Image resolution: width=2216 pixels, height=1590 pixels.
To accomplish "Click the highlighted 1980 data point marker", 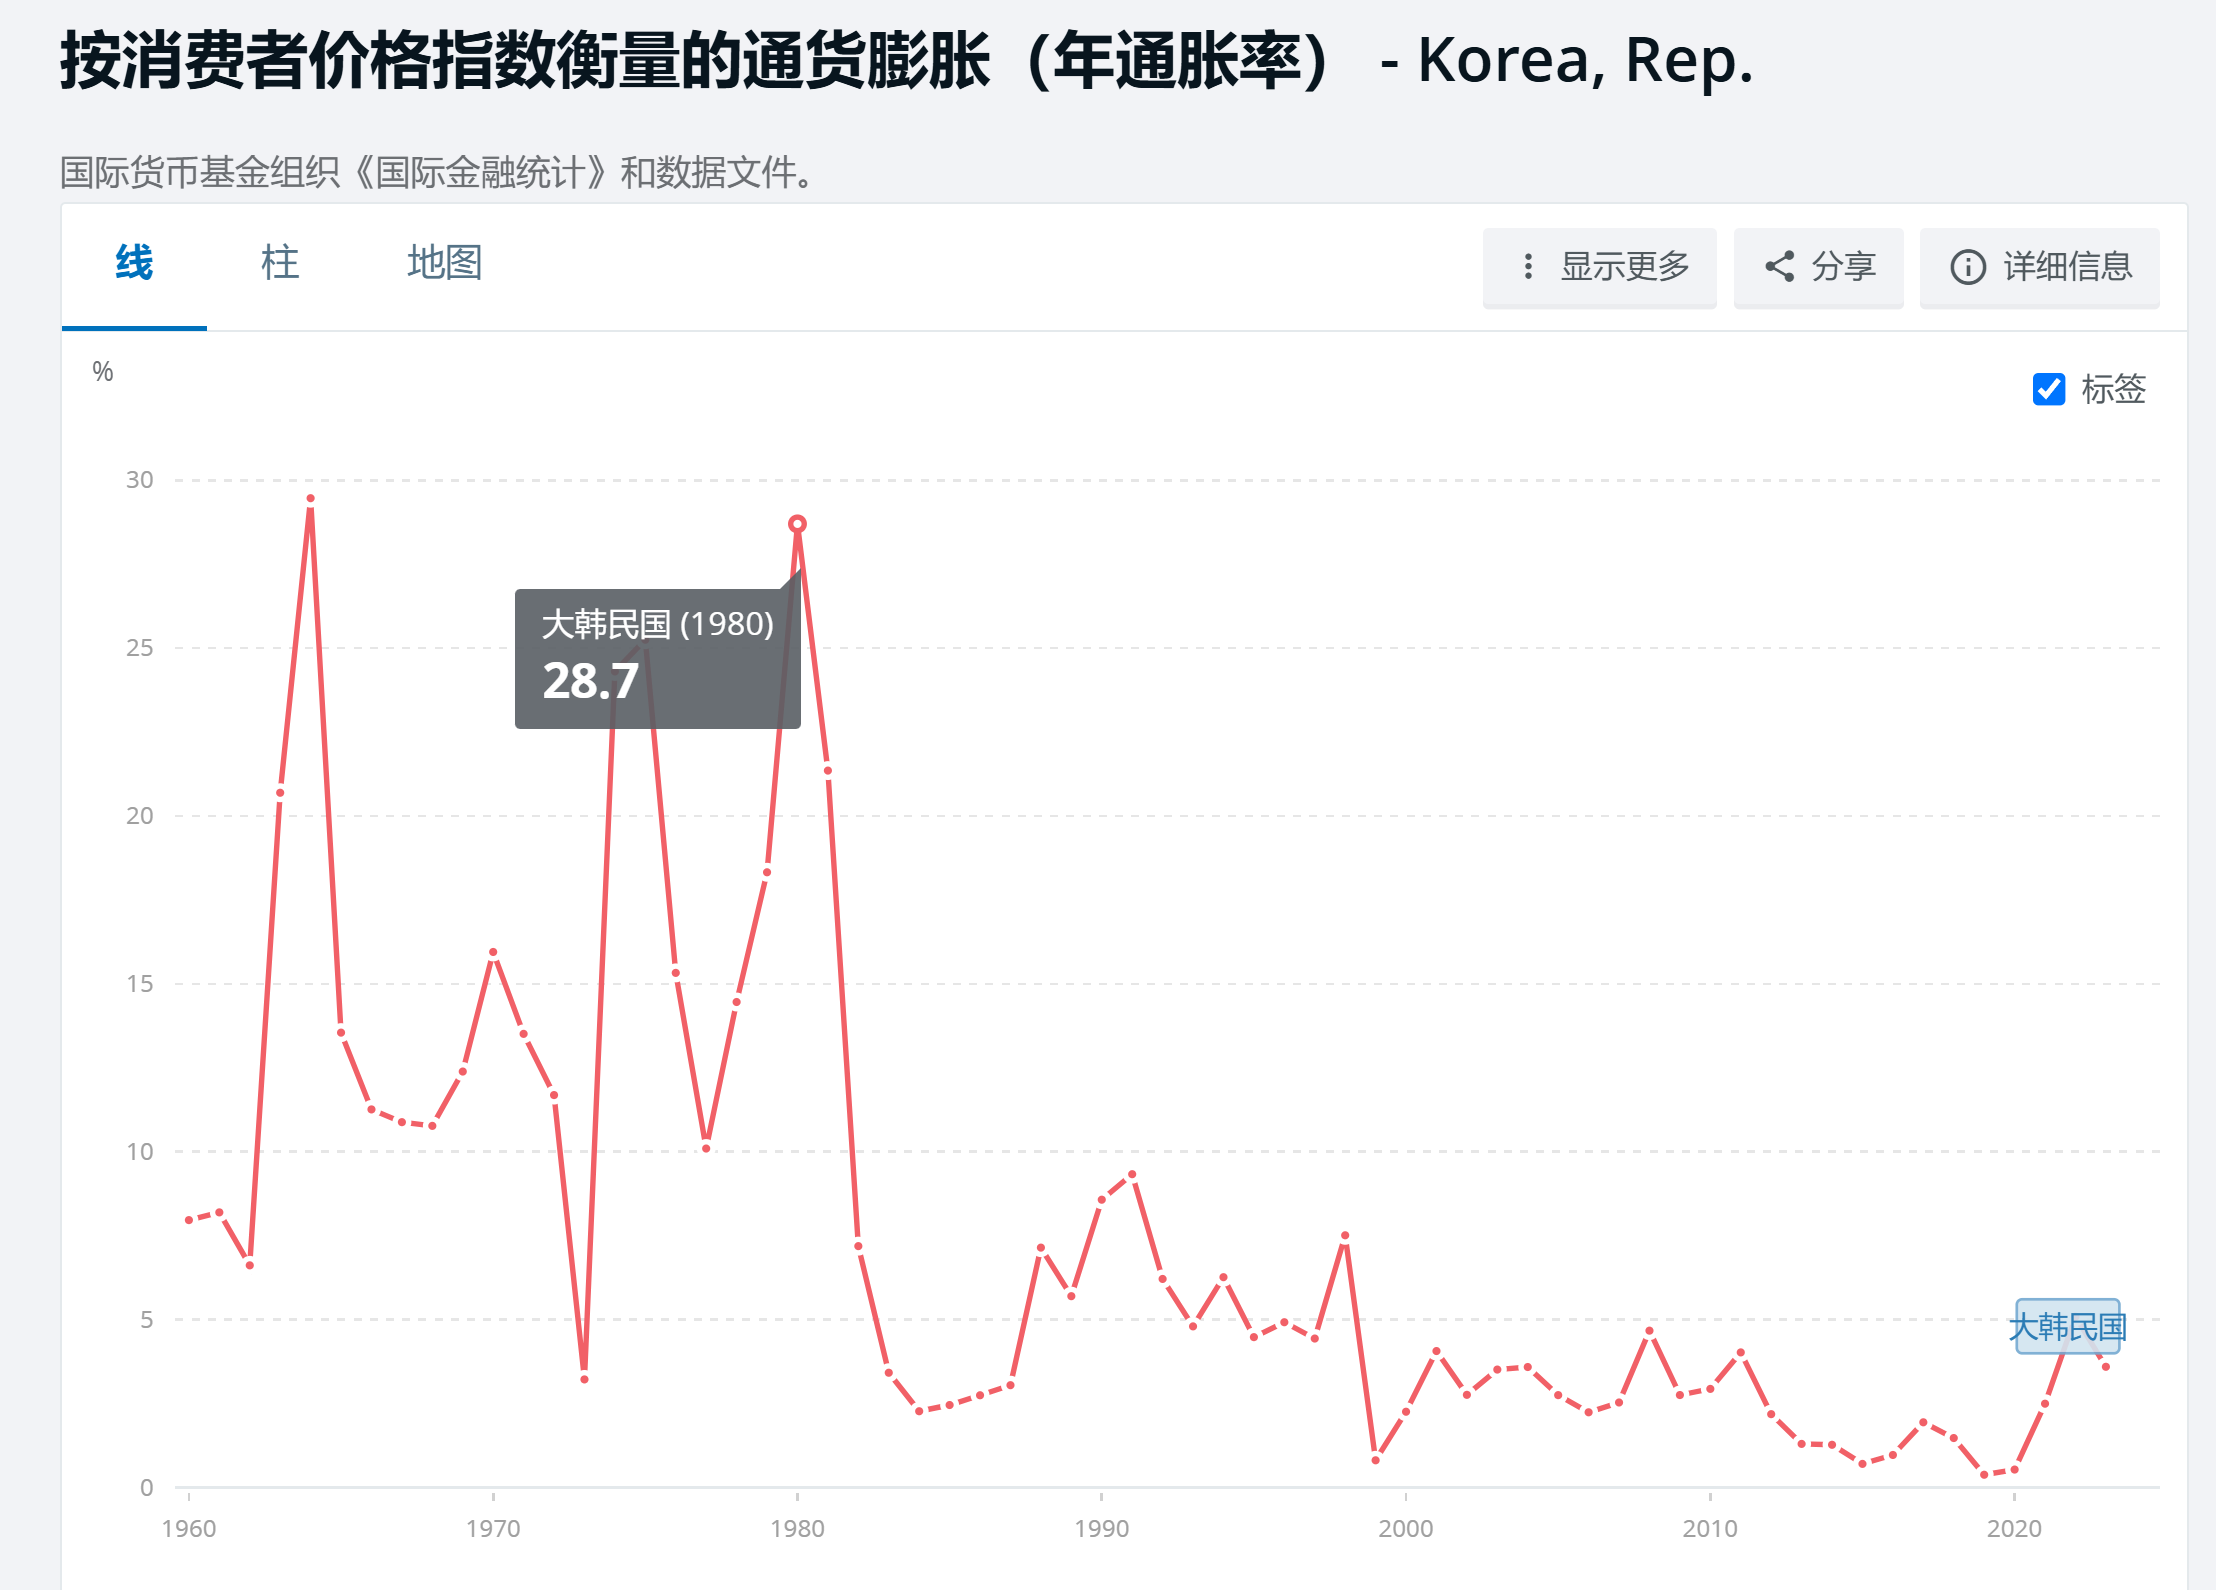I will pos(797,524).
